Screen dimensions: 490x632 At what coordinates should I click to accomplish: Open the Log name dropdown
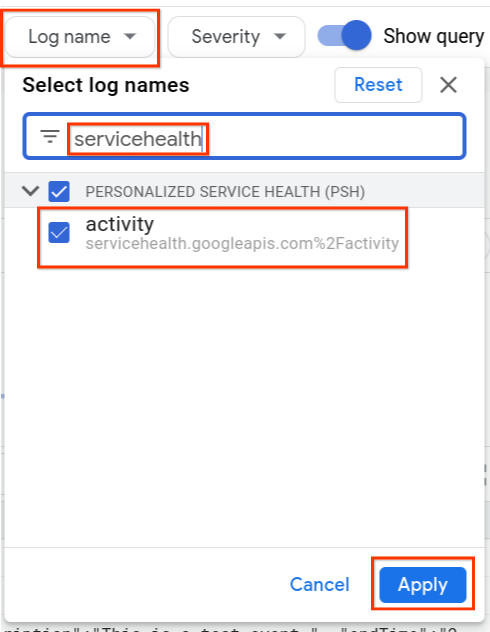(x=80, y=37)
